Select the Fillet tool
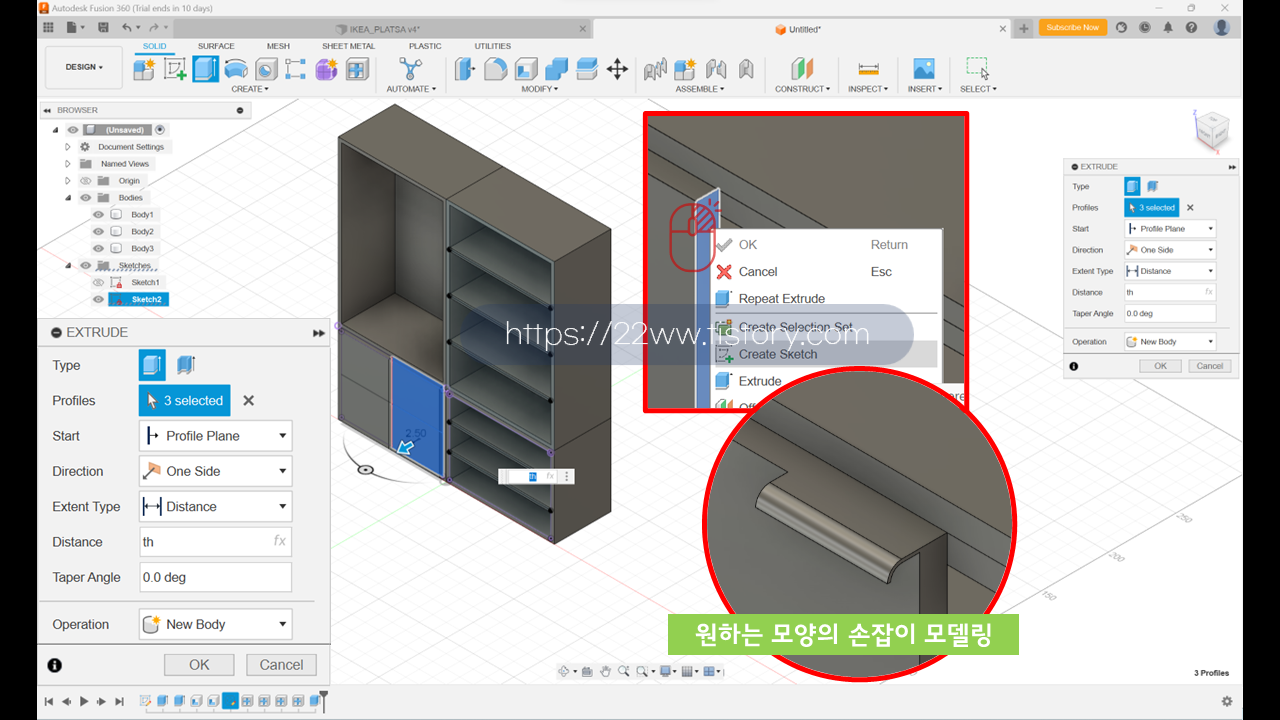The height and width of the screenshot is (720, 1280). pos(495,69)
